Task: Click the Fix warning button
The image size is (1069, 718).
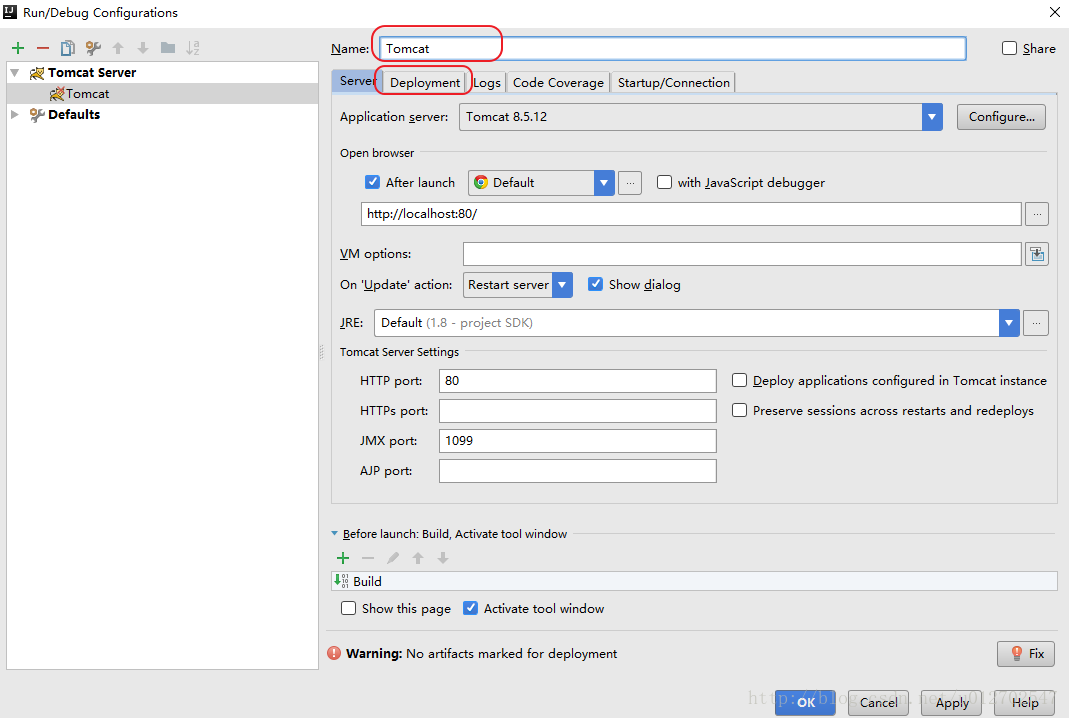Action: [1026, 654]
